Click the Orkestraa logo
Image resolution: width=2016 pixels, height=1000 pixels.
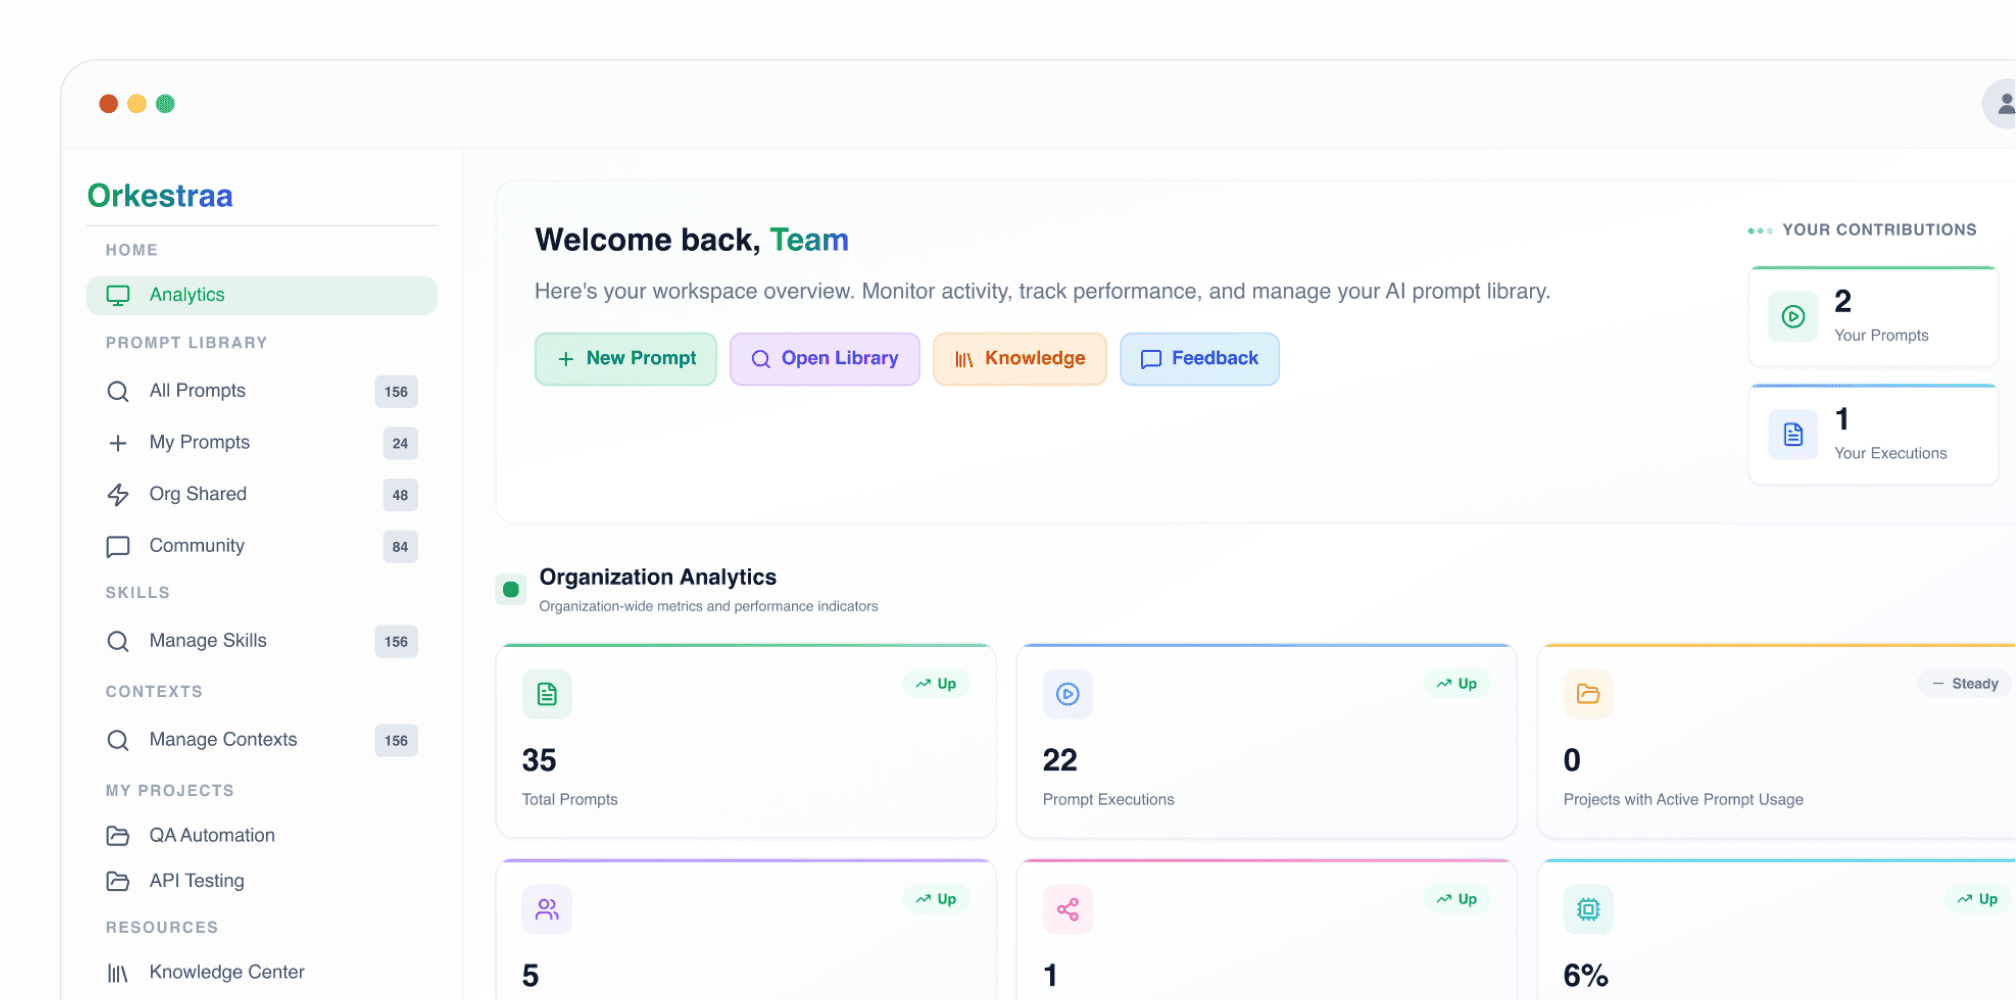point(160,196)
